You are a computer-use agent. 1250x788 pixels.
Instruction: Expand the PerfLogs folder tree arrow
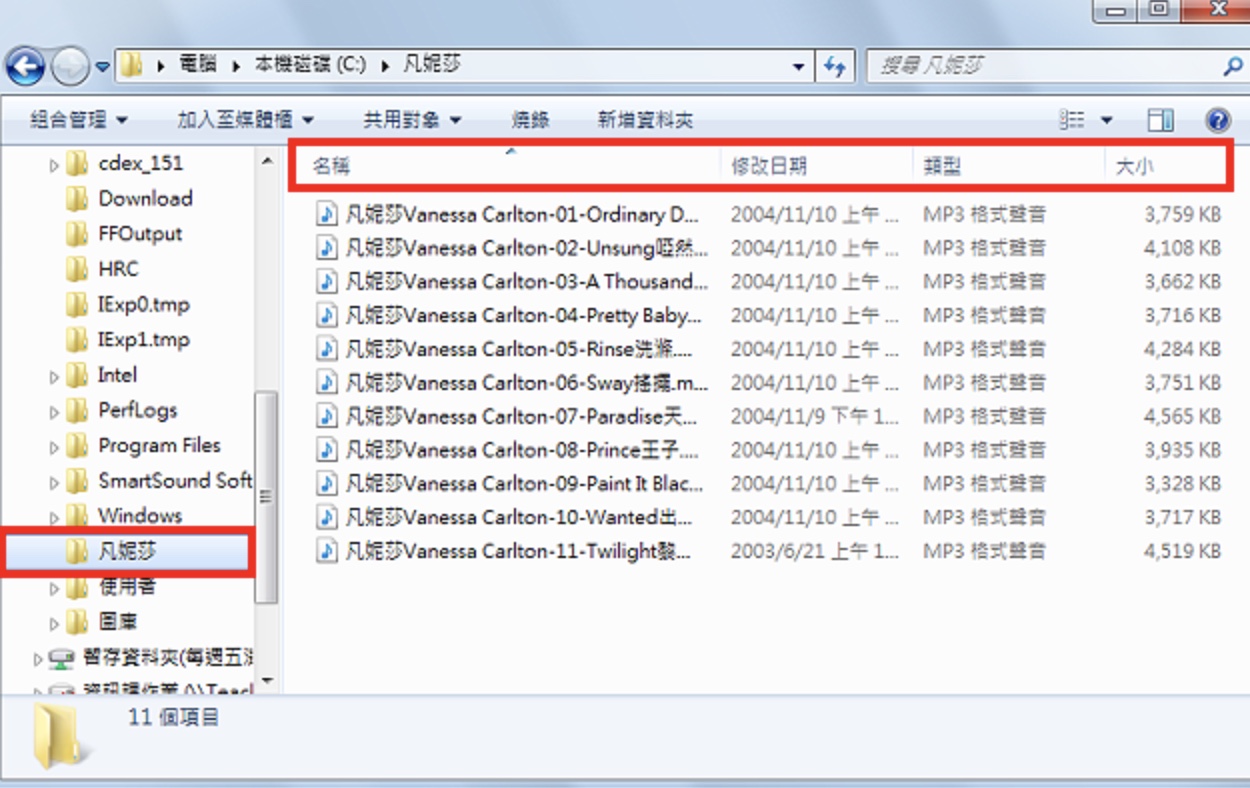54,411
